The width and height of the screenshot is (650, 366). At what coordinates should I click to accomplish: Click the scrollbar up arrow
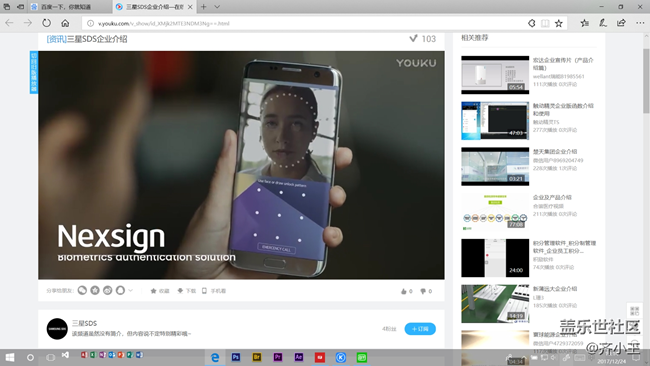pyautogui.click(x=646, y=37)
